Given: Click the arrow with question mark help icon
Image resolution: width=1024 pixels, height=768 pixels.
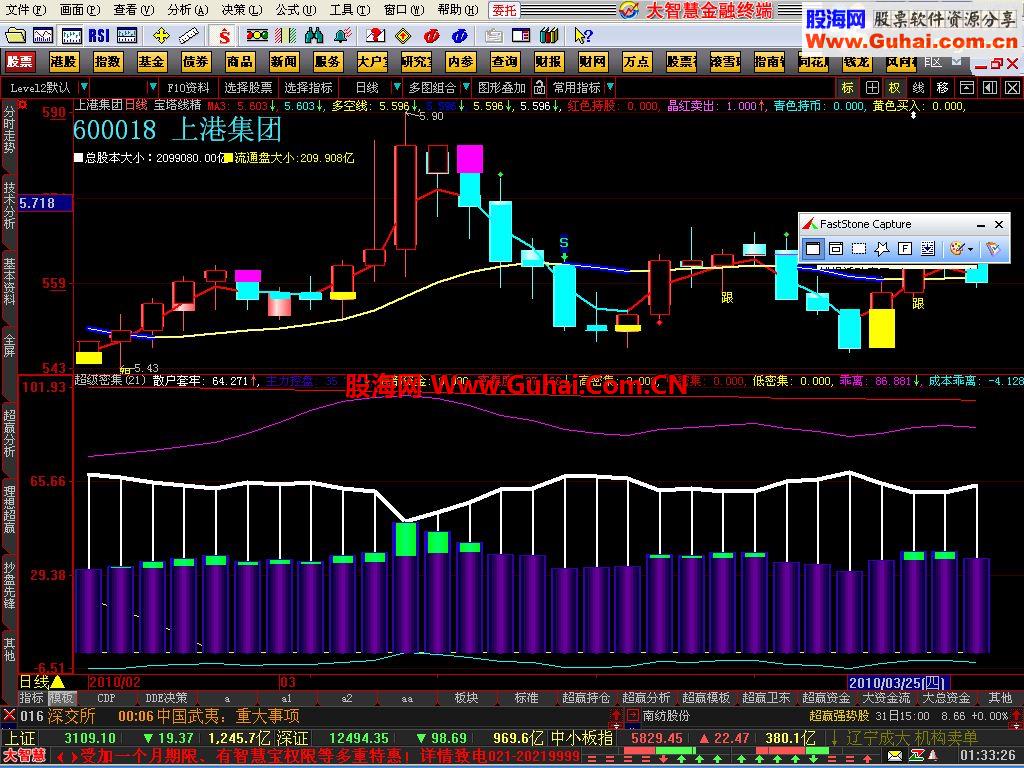Looking at the screenshot, I should point(583,35).
